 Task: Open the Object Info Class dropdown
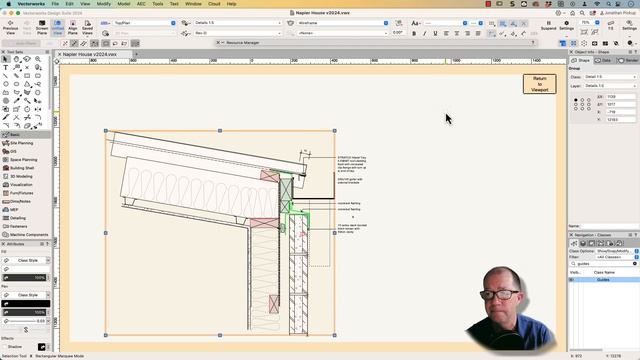point(610,77)
